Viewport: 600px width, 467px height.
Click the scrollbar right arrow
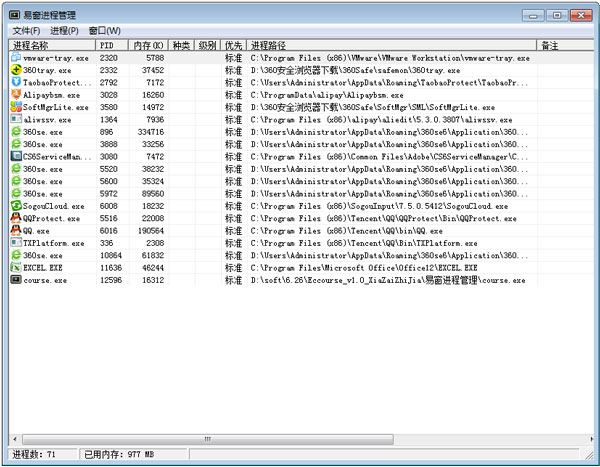click(x=591, y=439)
